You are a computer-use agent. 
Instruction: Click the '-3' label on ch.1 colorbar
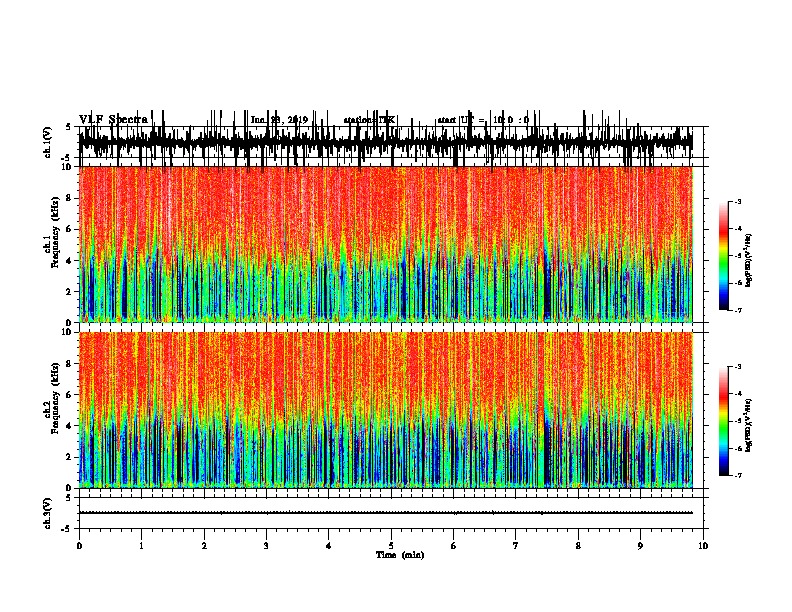click(x=738, y=201)
